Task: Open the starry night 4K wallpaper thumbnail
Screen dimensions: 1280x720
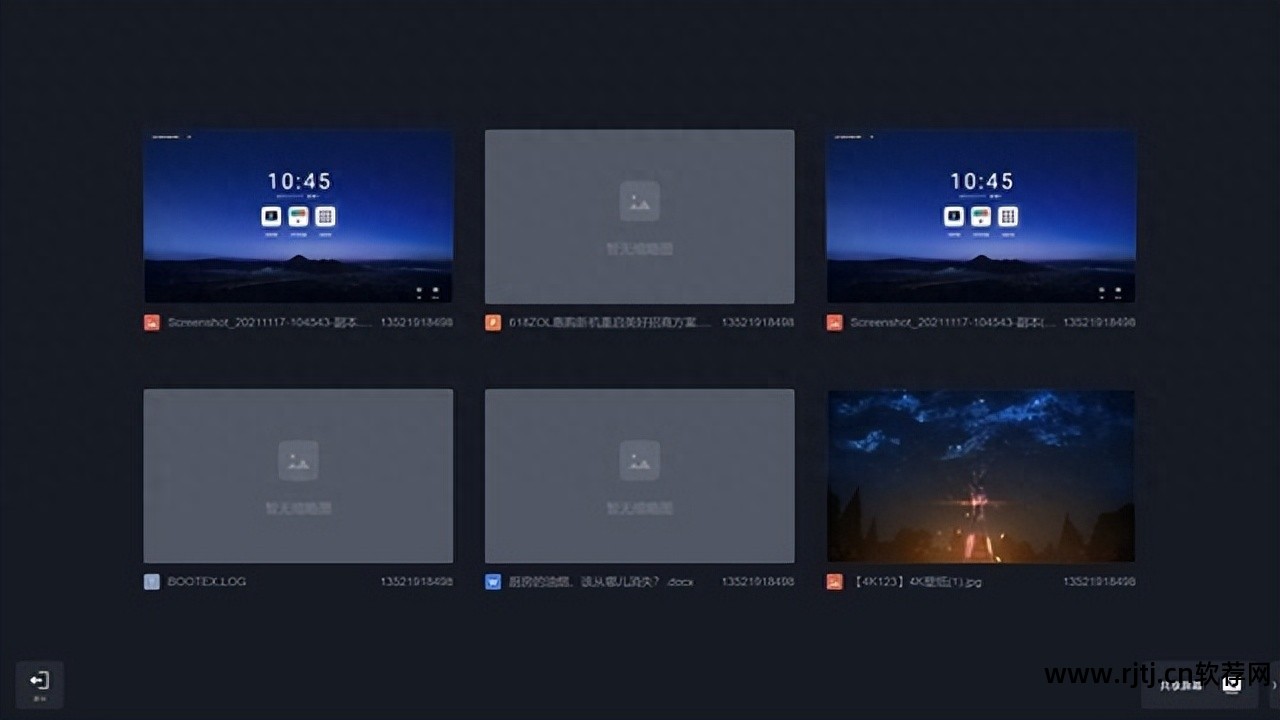Action: (981, 476)
